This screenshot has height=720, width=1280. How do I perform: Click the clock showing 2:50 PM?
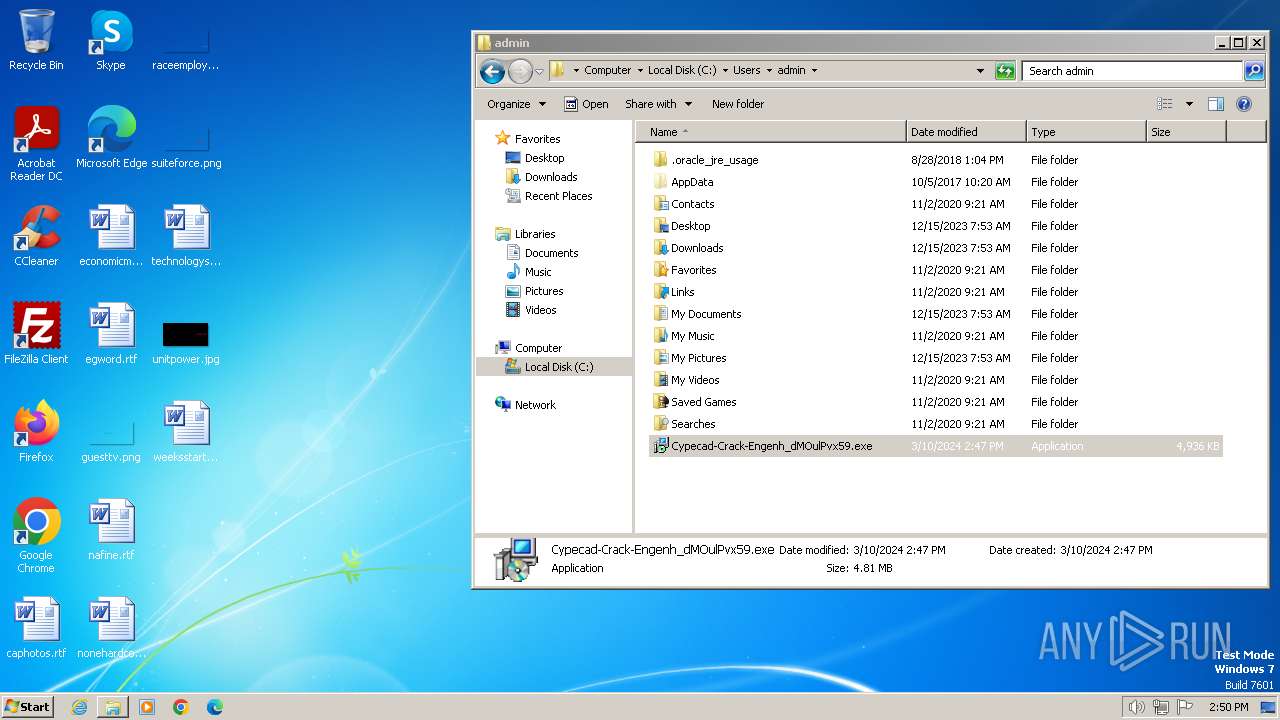coord(1228,707)
